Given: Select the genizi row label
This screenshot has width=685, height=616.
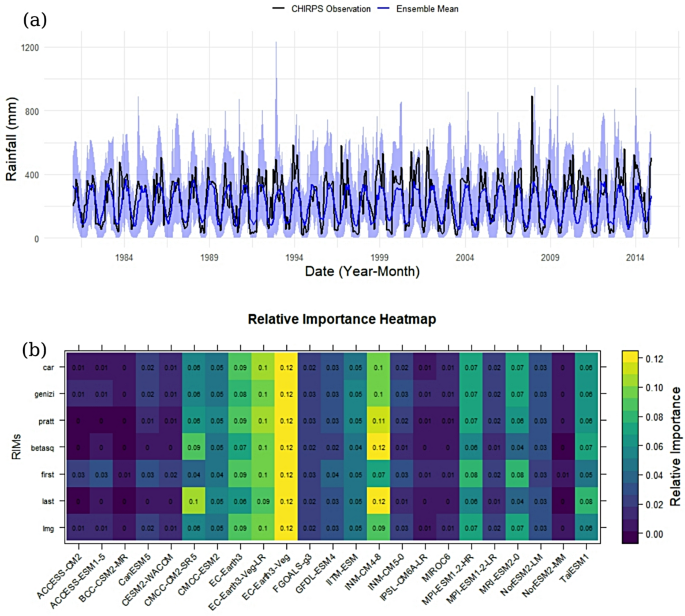Looking at the screenshot, I should tap(44, 394).
